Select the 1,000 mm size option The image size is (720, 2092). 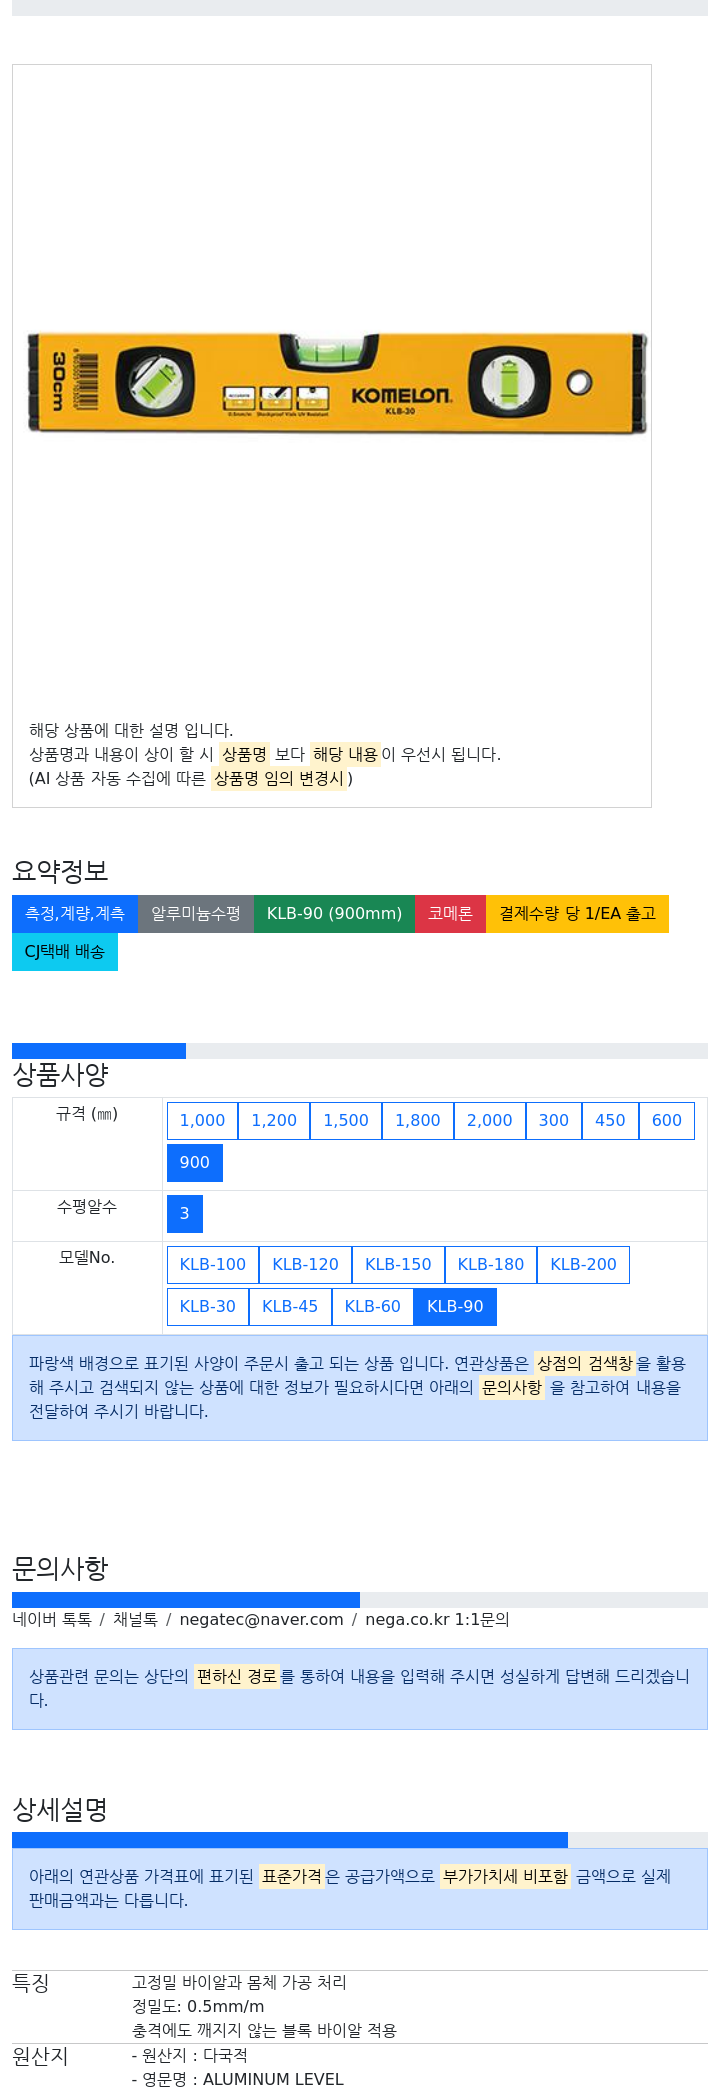(202, 1121)
